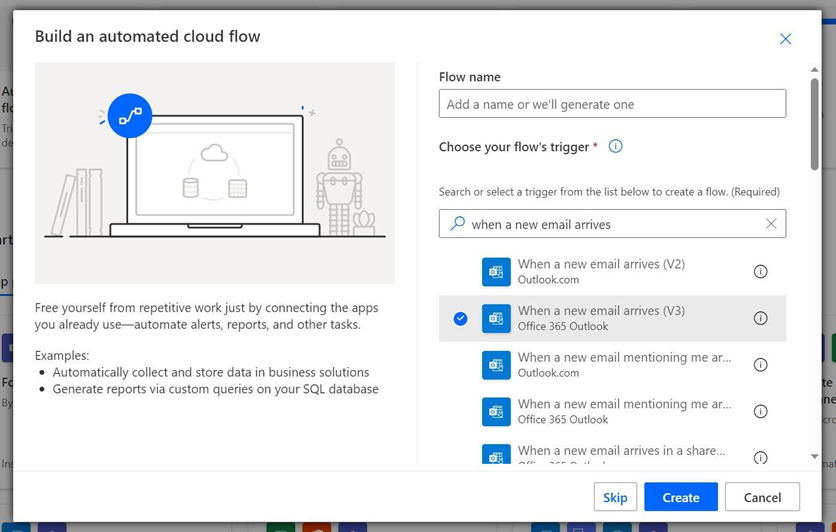Select When a new email arrives (V2) Outlook.com
The height and width of the screenshot is (532, 836).
tap(612, 272)
